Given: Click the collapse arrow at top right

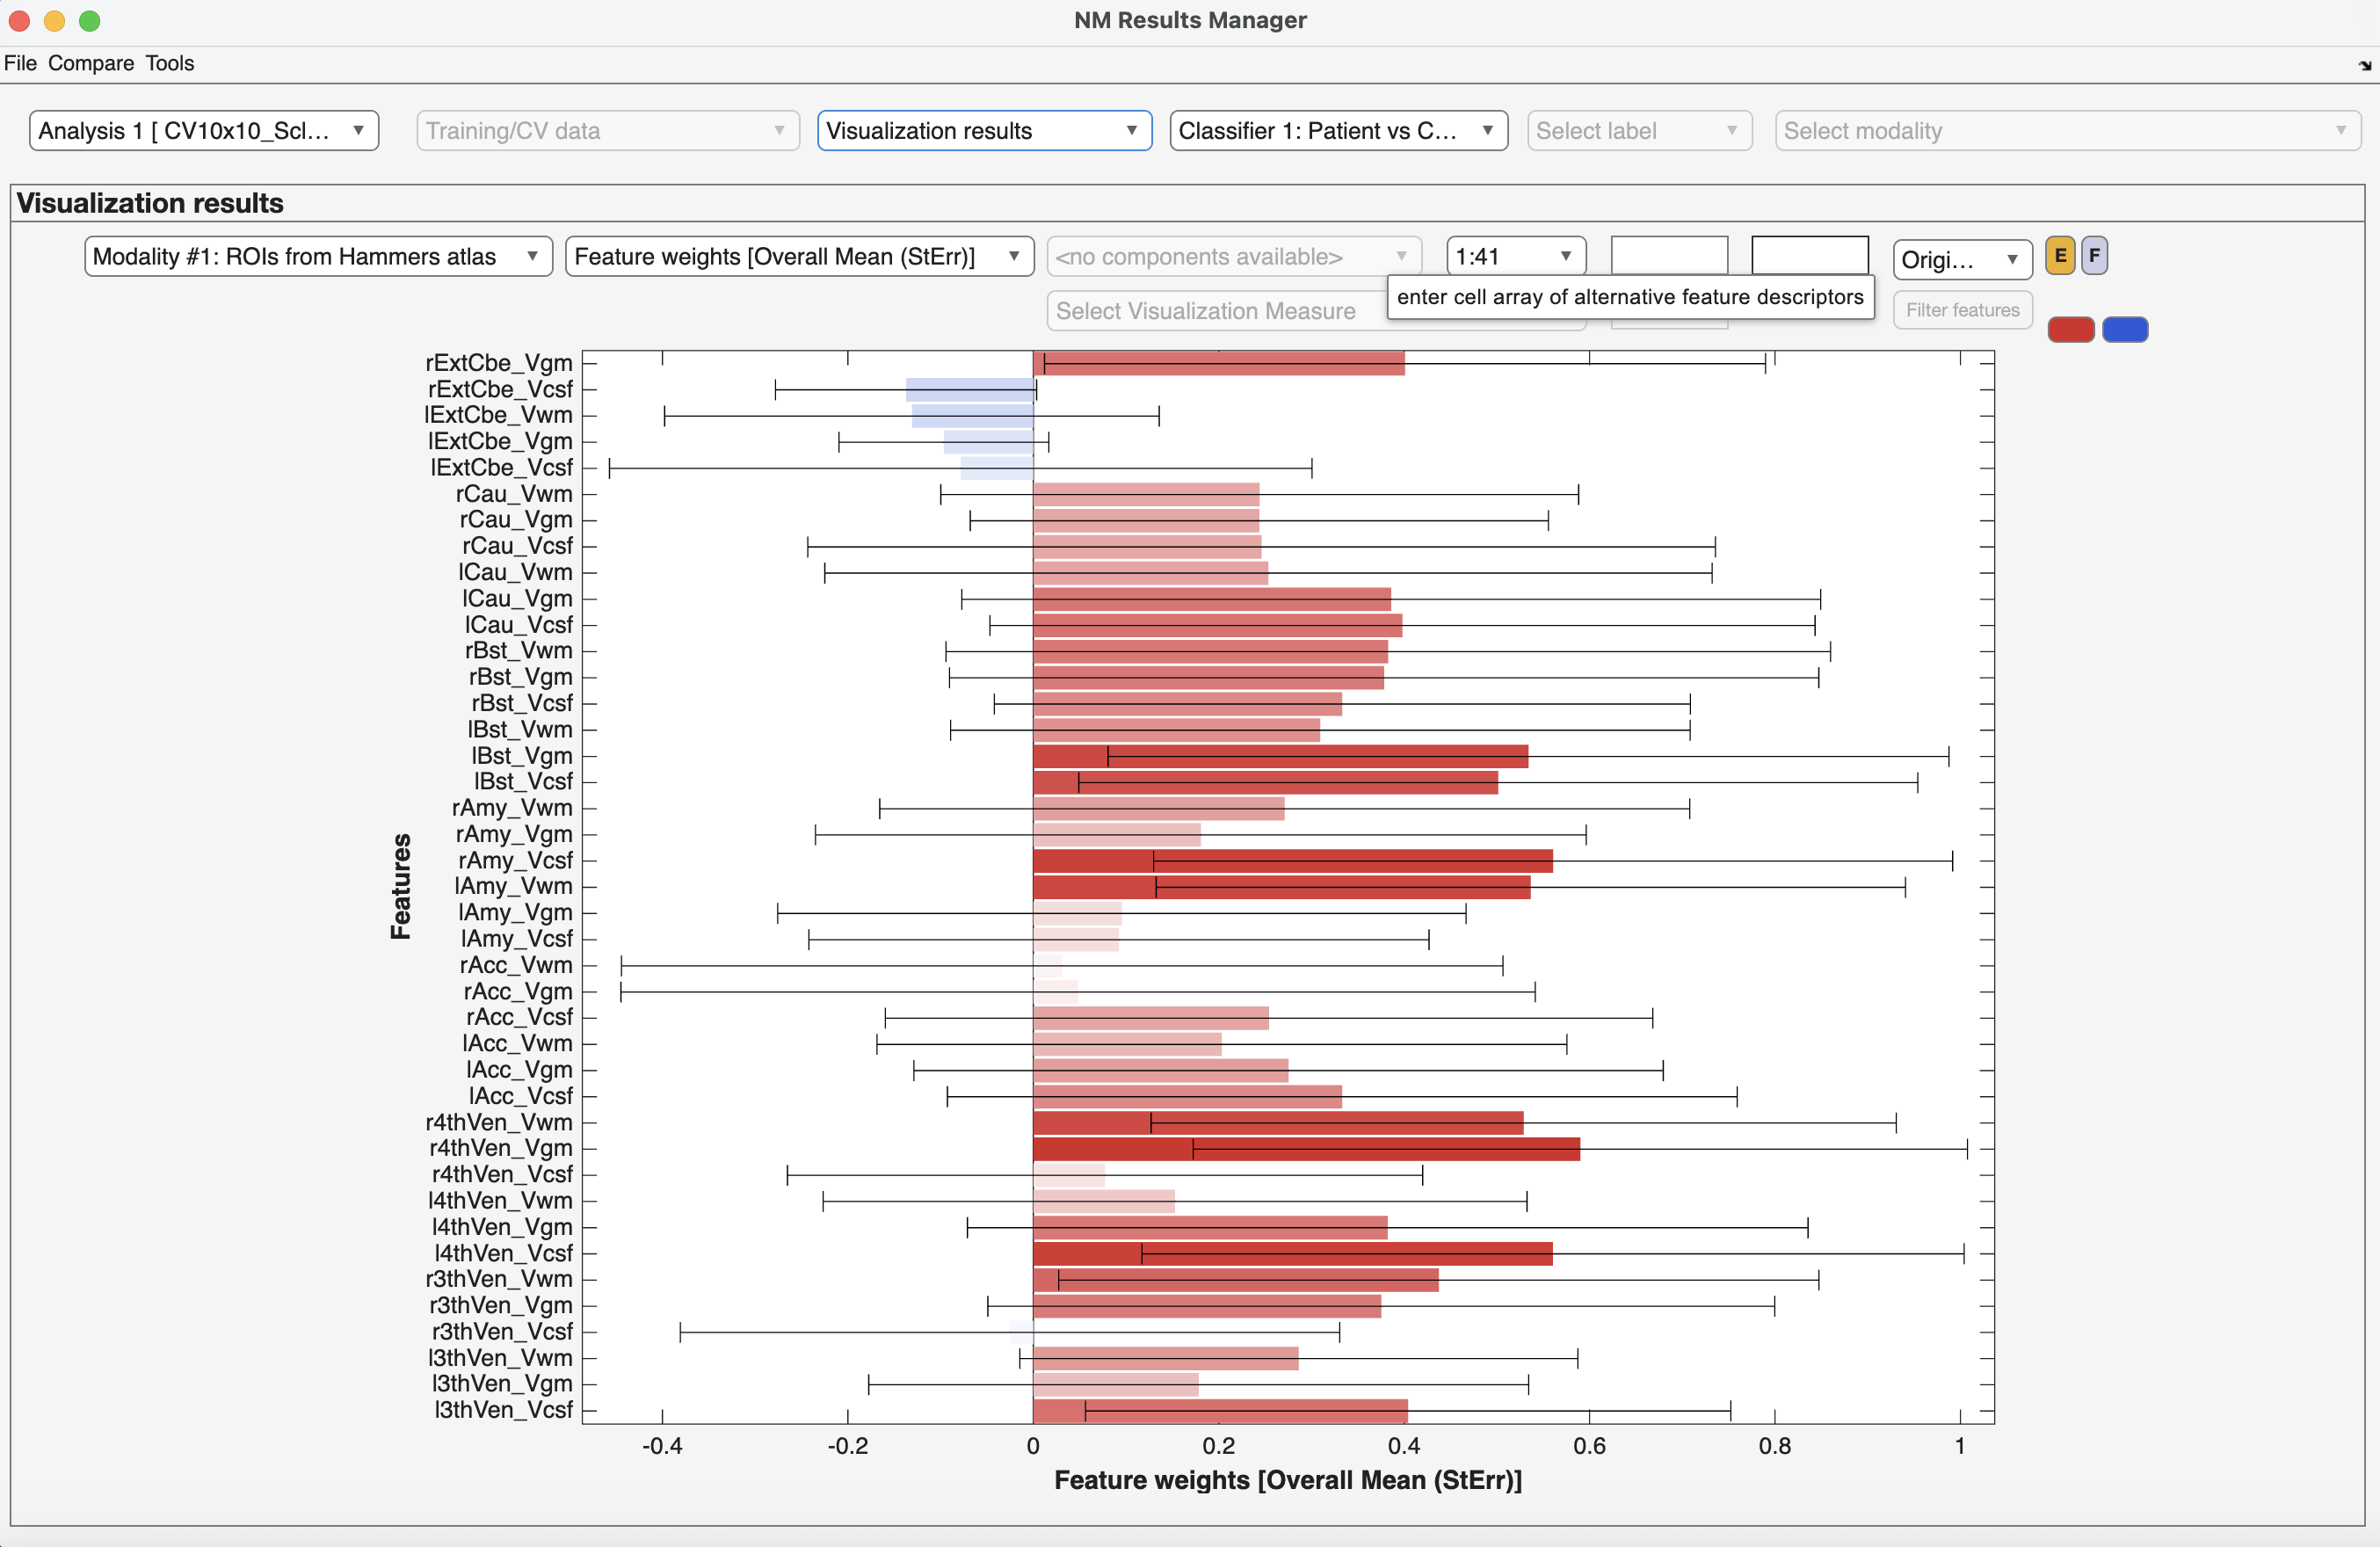Looking at the screenshot, I should tap(2365, 65).
